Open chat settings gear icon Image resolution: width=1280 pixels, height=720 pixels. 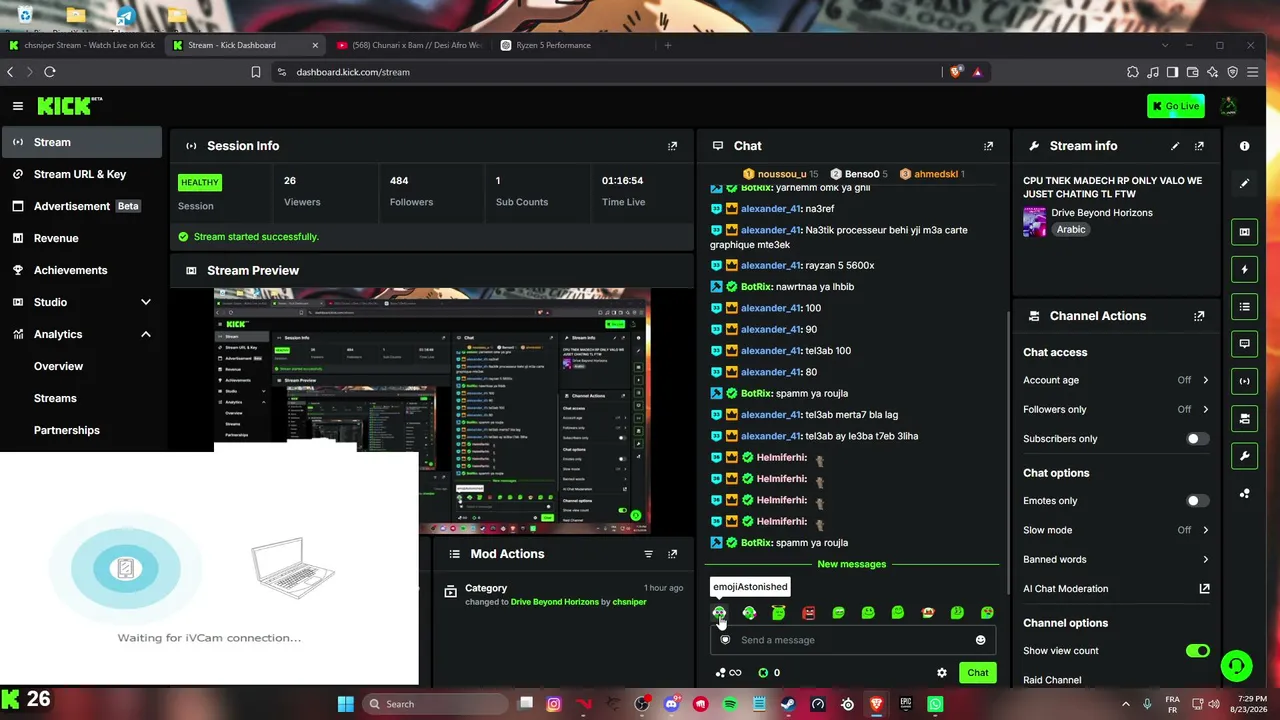pos(941,673)
